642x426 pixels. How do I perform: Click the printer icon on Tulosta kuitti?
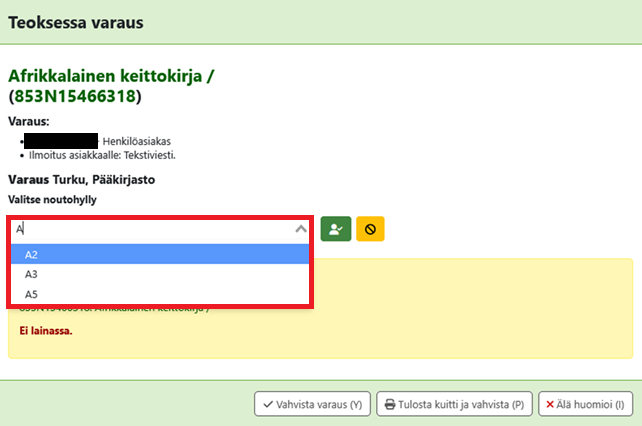(x=390, y=405)
